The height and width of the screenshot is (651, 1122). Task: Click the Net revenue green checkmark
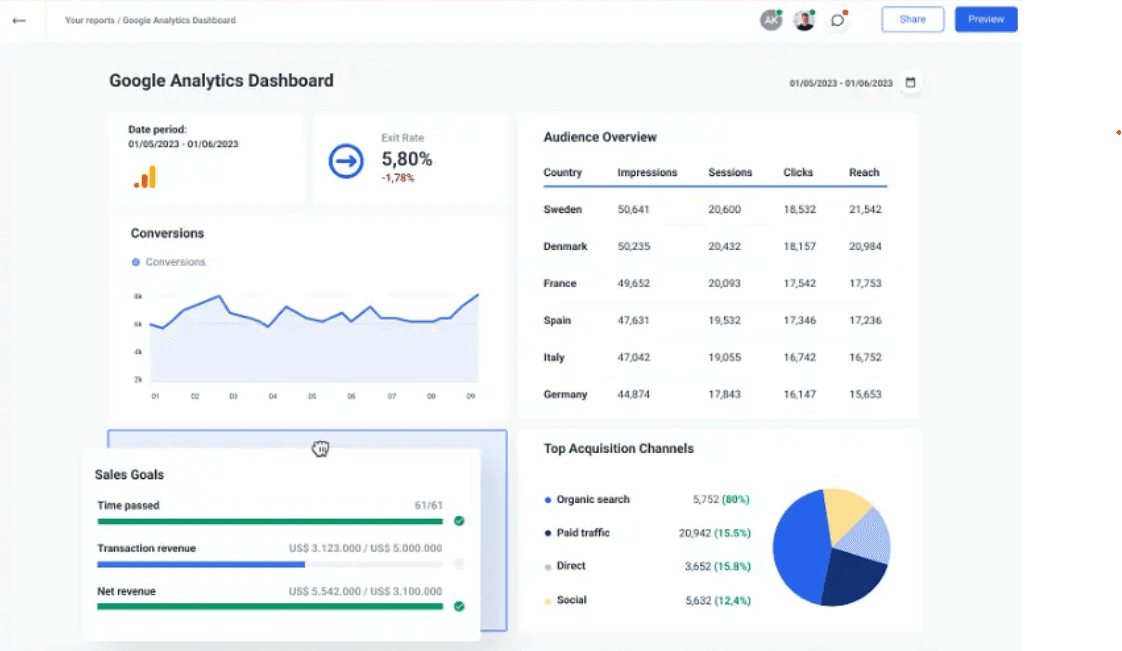click(x=459, y=606)
